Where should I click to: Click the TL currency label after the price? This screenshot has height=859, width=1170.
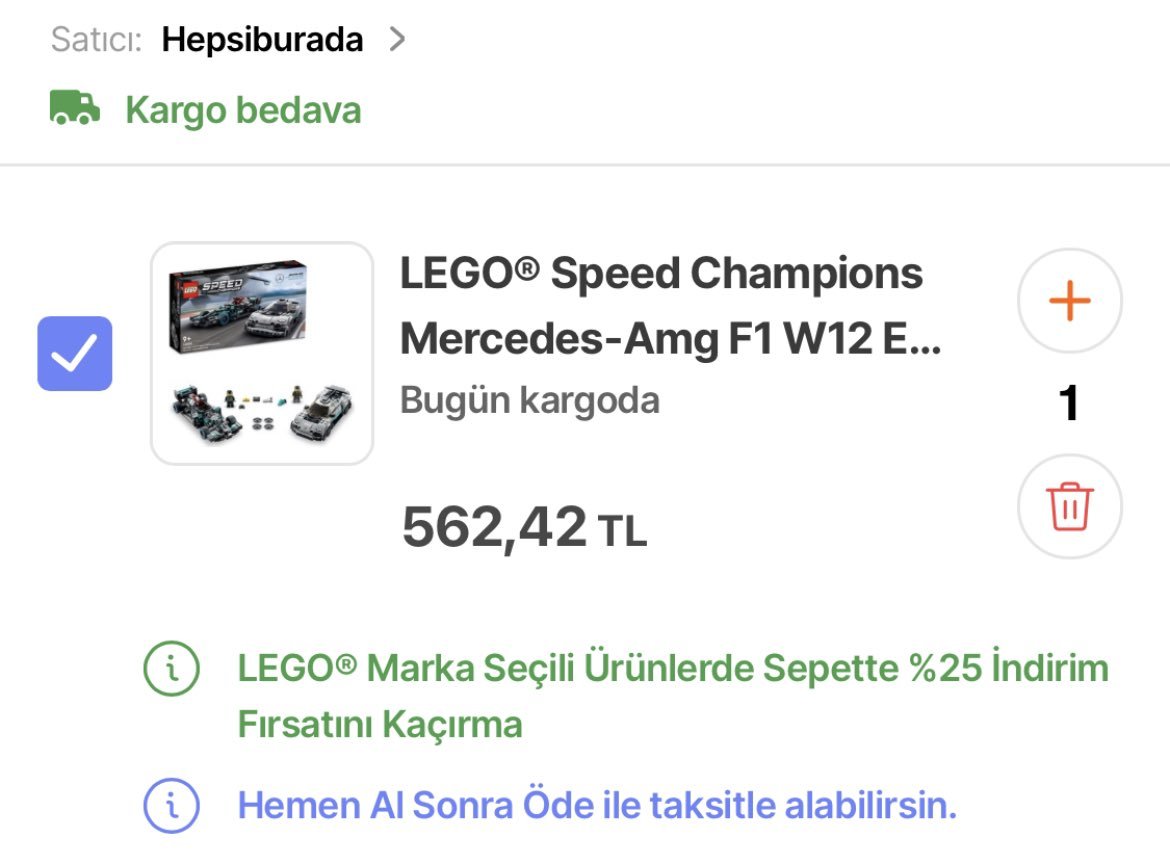click(622, 532)
